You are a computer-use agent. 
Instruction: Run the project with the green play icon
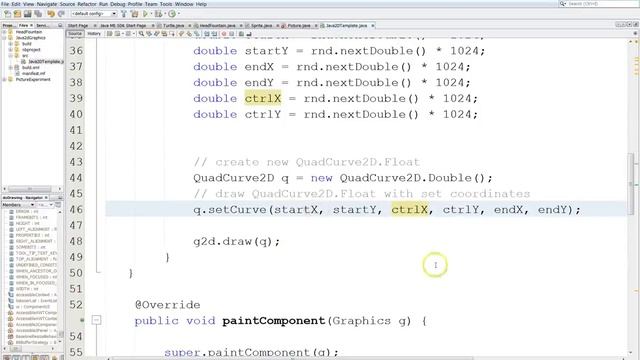coord(145,14)
